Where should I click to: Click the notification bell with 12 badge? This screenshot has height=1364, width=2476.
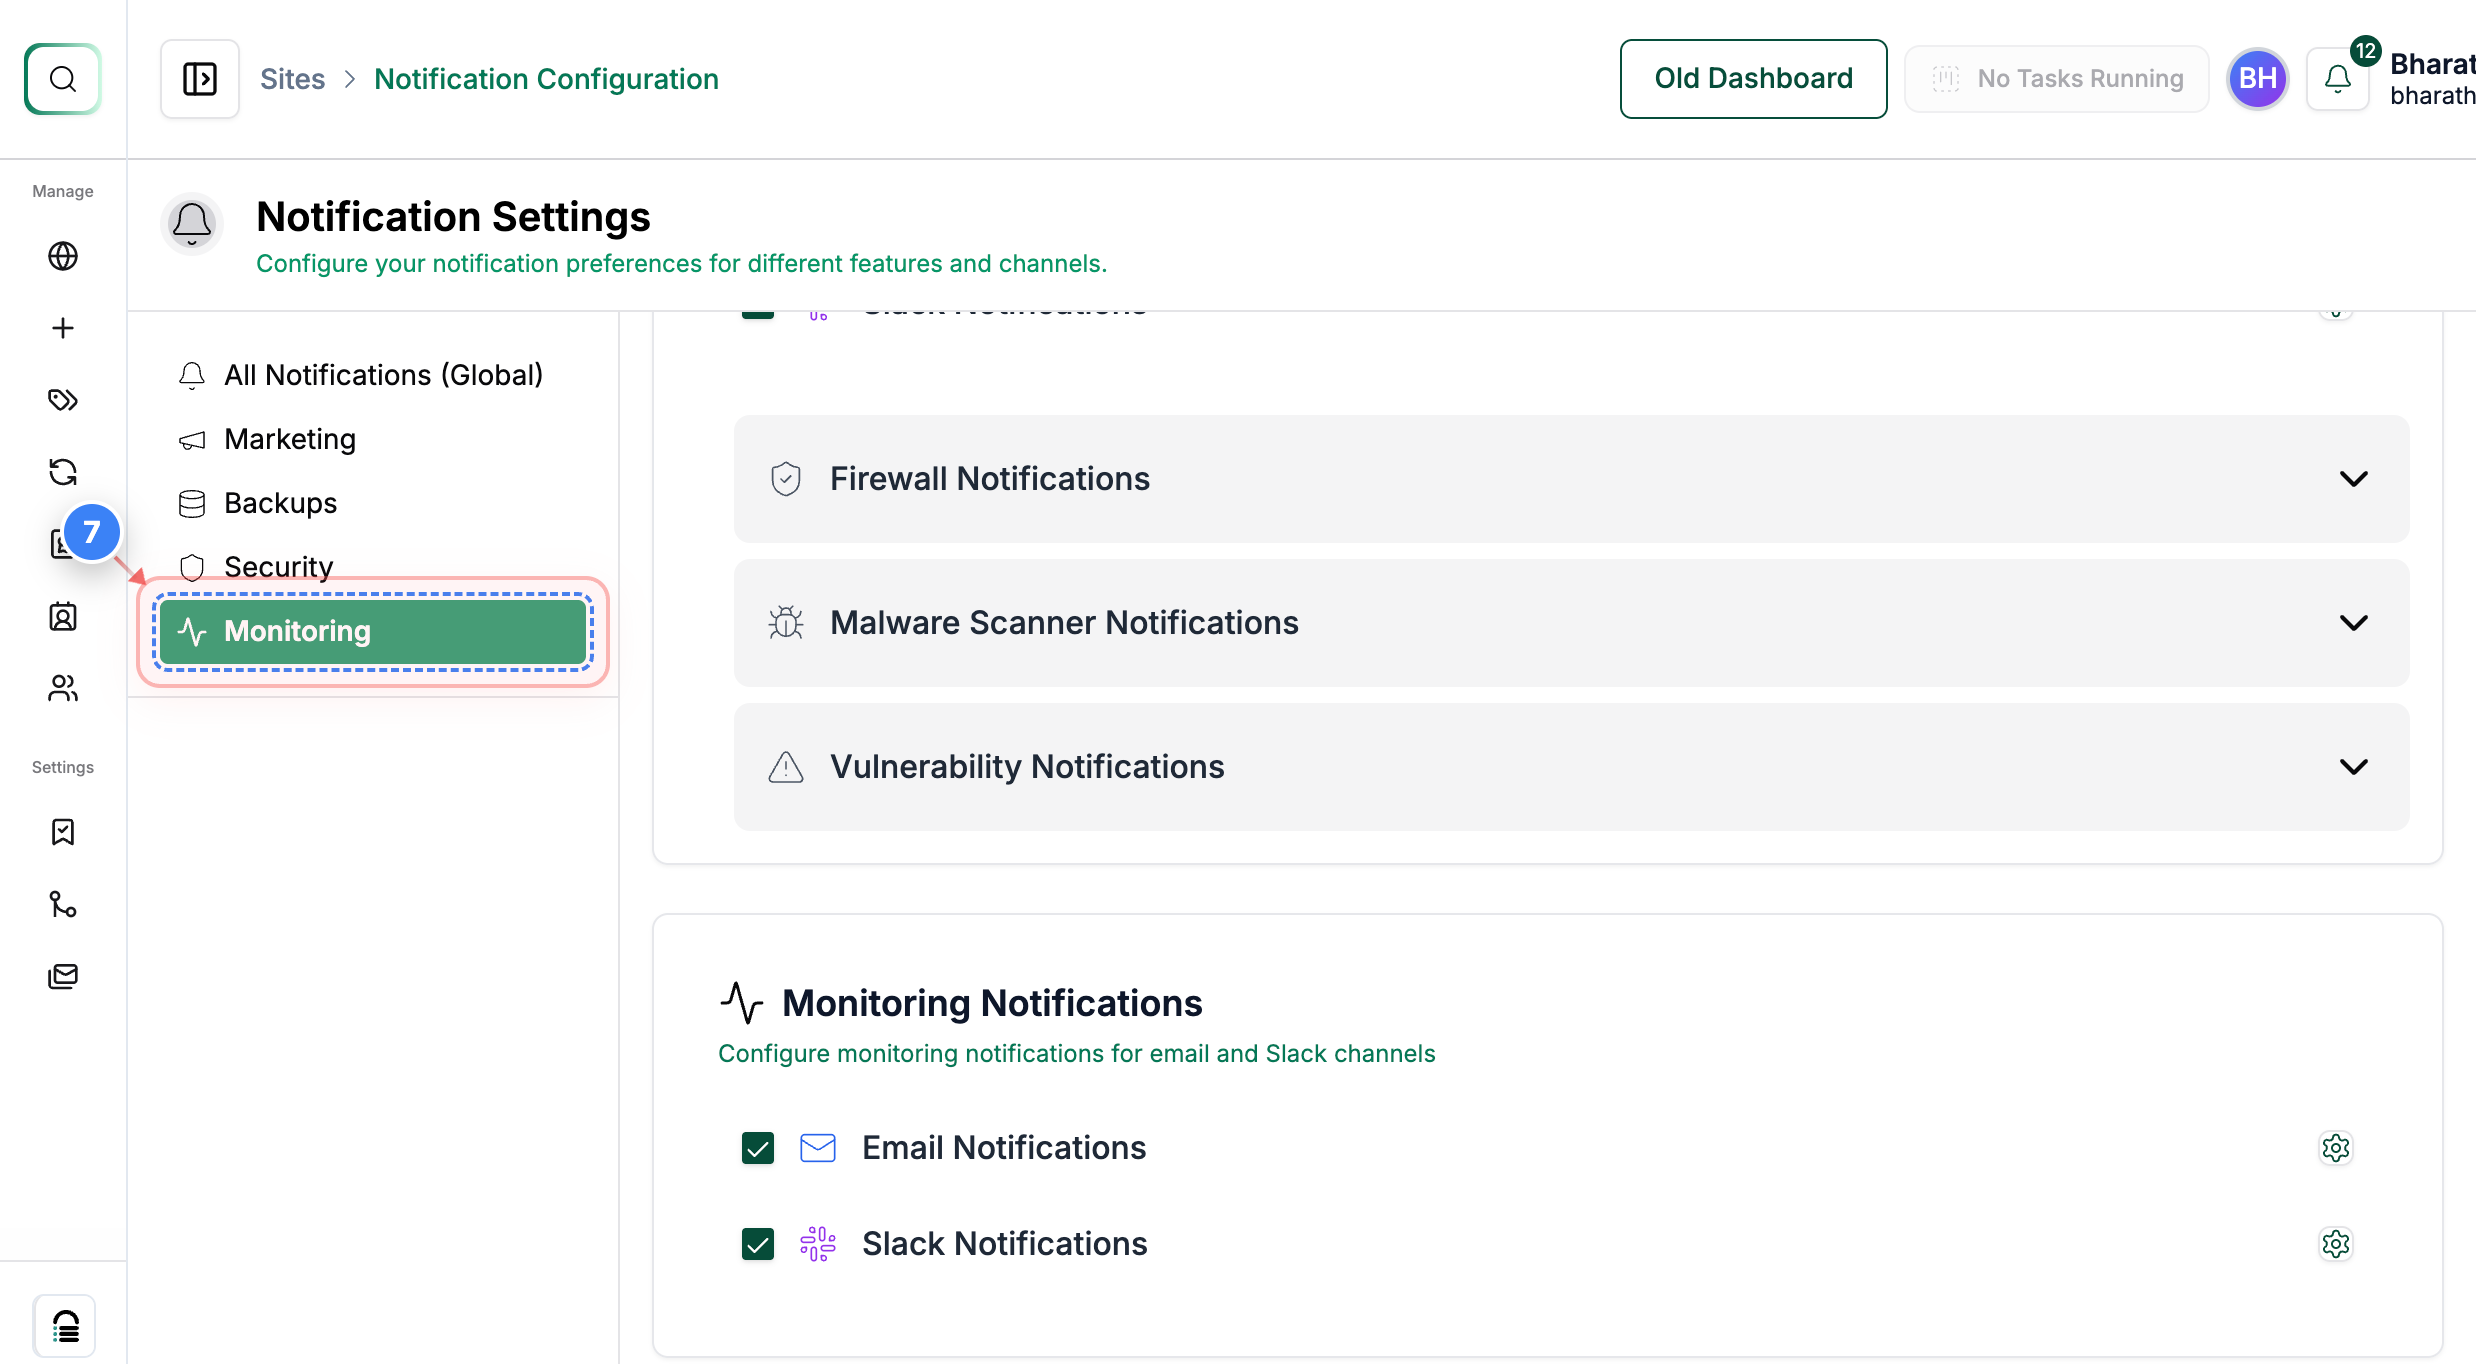2337,78
